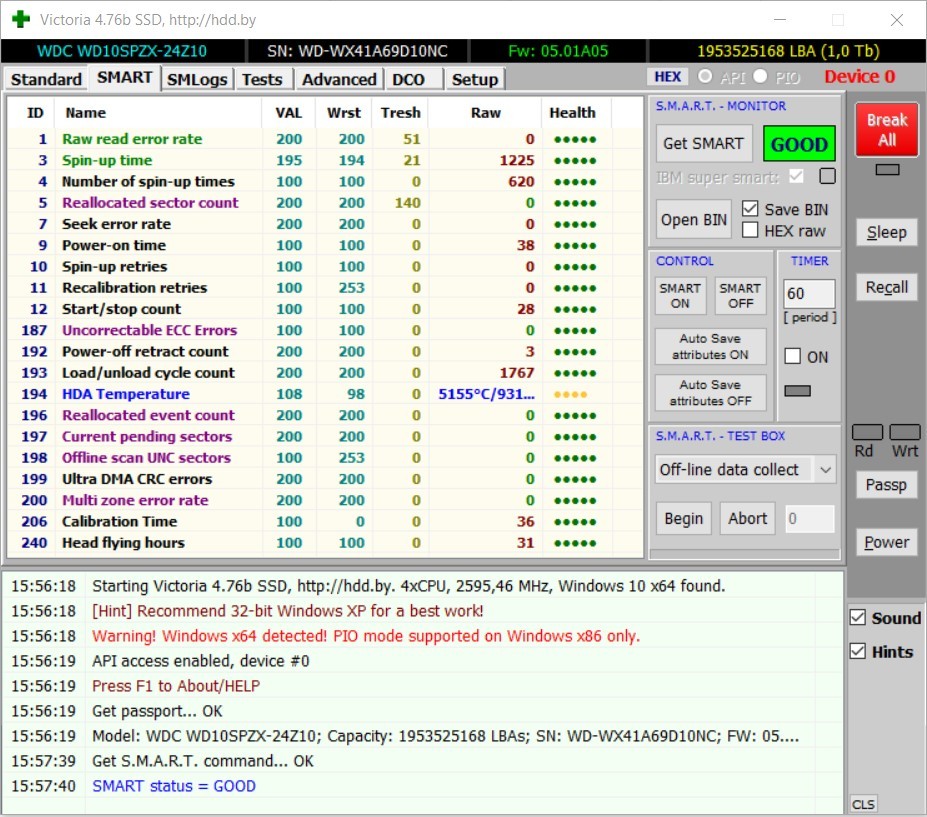Click the Load/unload cycle count raw value 1767

point(517,372)
